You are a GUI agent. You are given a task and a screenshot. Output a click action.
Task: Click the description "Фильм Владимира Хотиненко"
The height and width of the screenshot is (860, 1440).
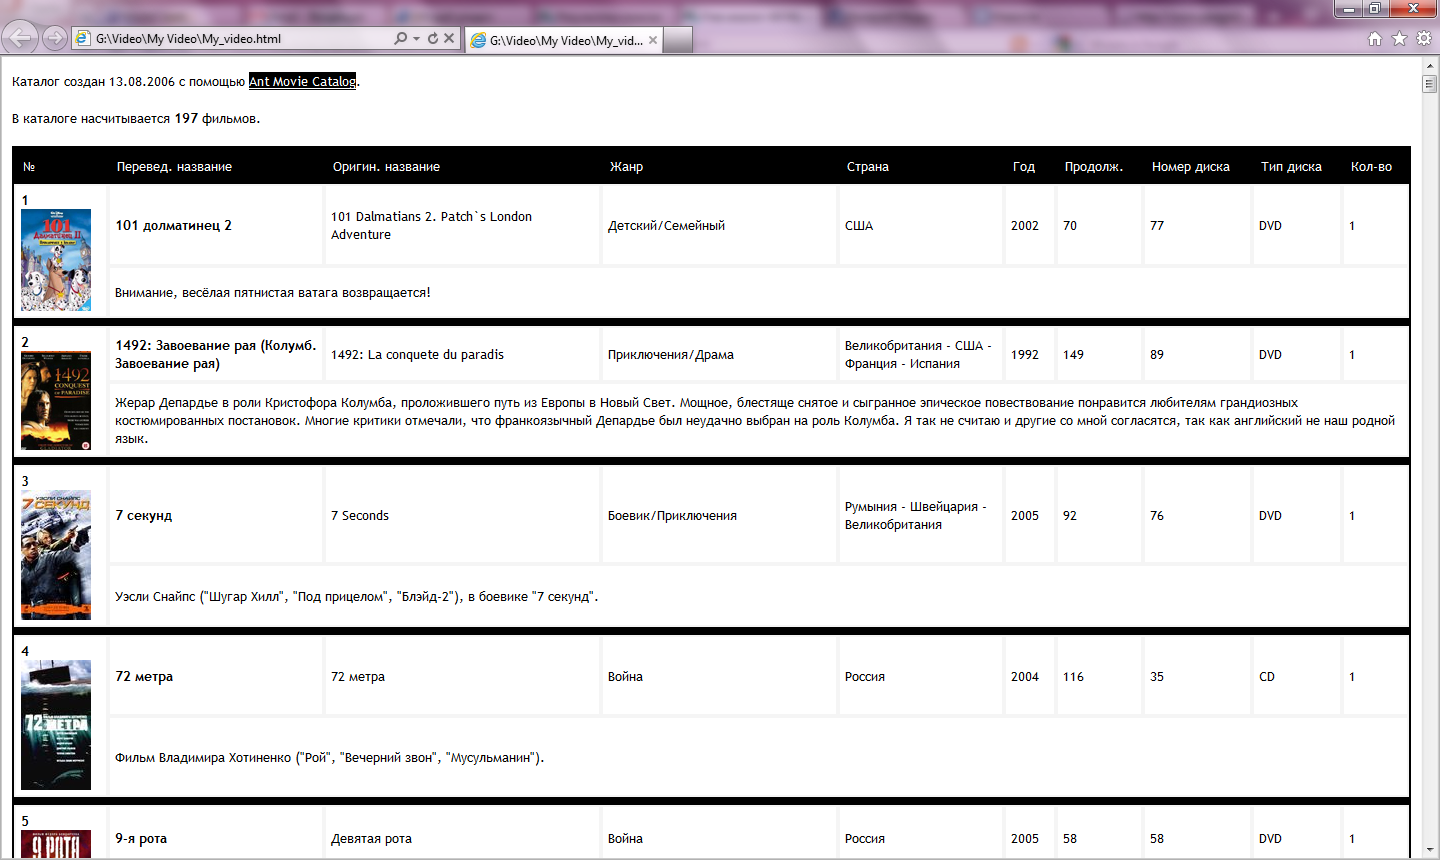330,758
